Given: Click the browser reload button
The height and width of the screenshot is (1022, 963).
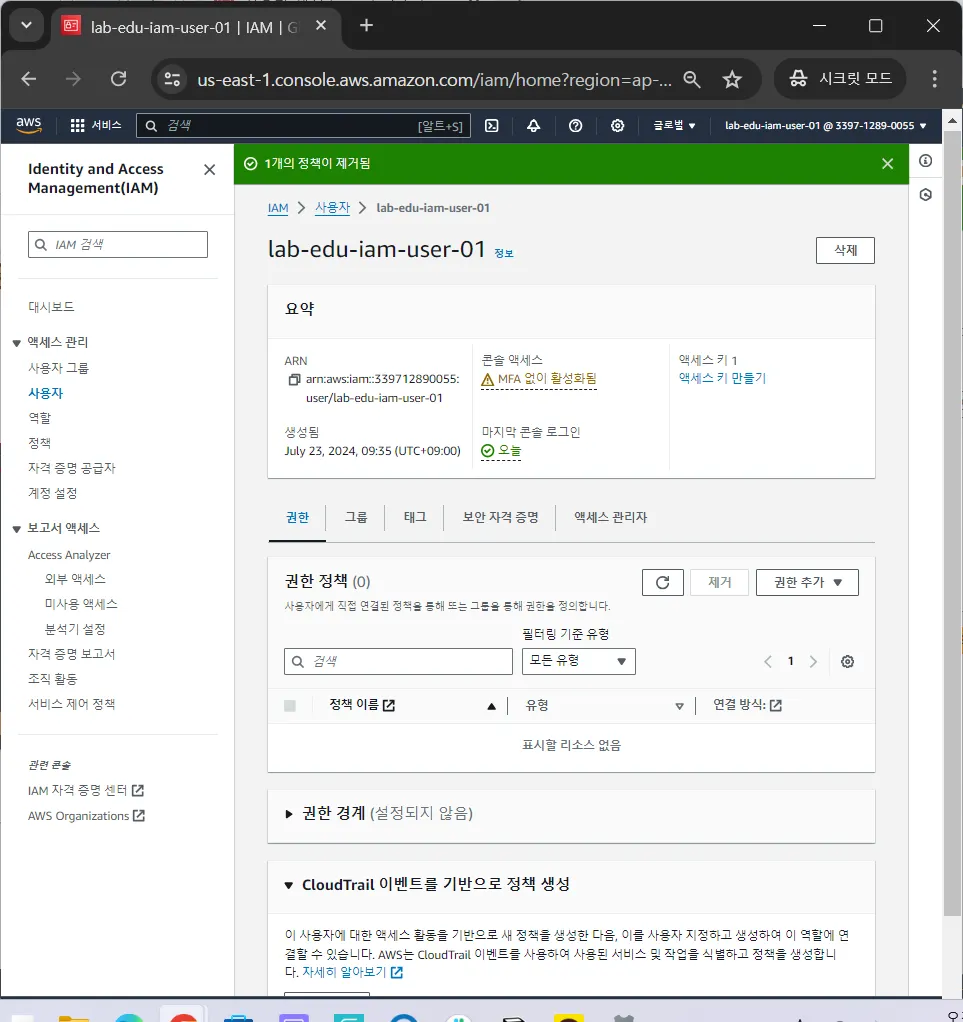Looking at the screenshot, I should pos(119,80).
